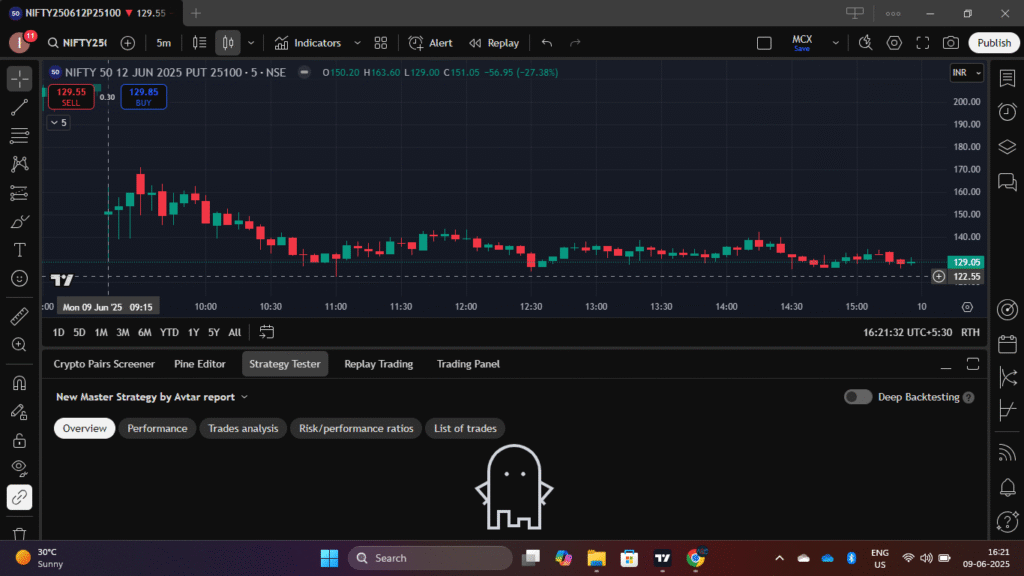Screen dimensions: 1024x576
Task: Click the candlestick chart style icon
Action: tap(228, 43)
